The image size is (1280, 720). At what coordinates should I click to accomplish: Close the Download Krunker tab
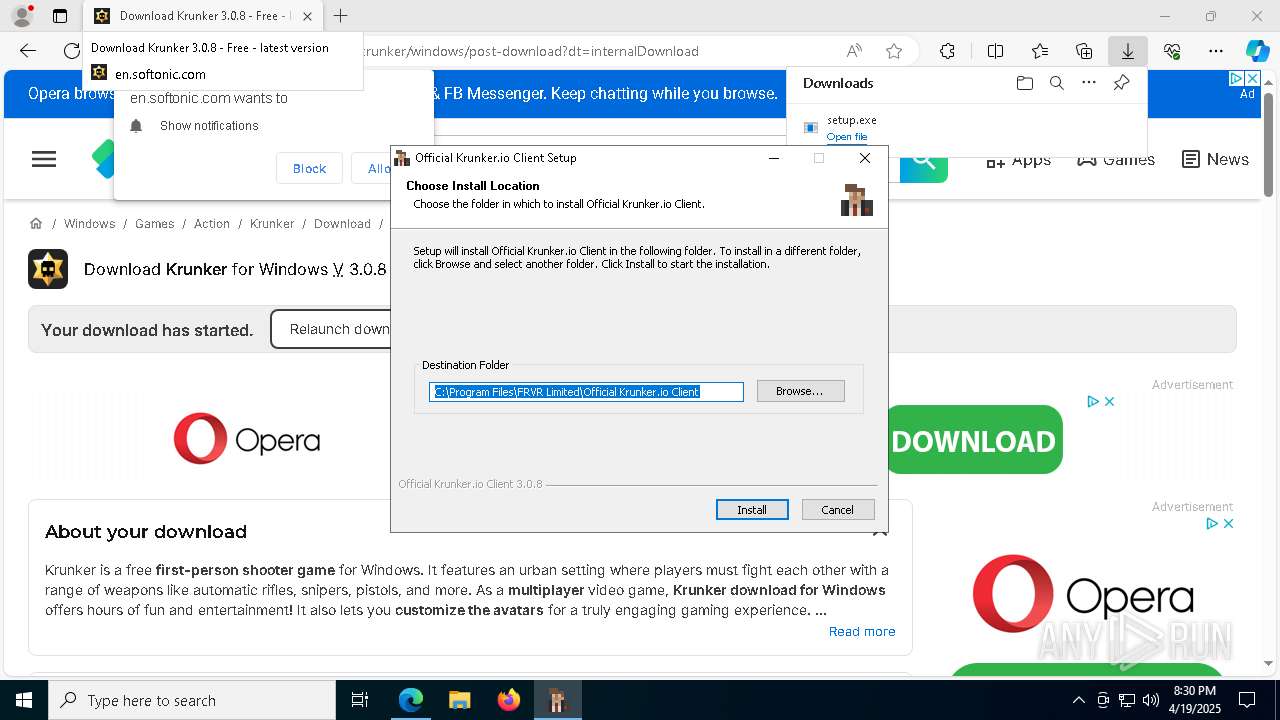[307, 16]
